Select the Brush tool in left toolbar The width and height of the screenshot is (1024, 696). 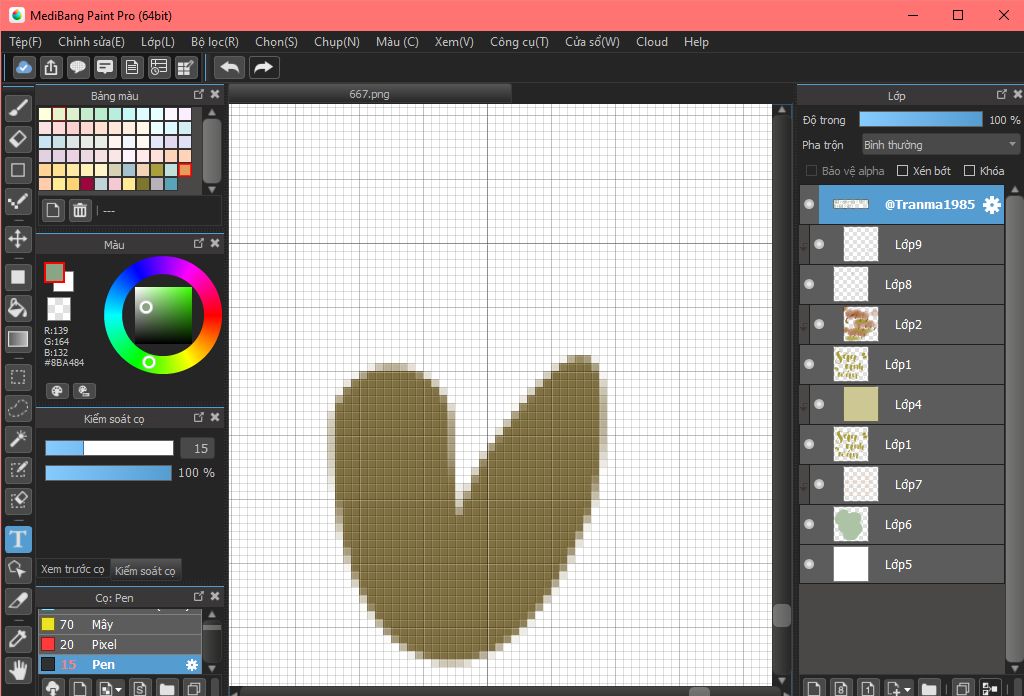[x=18, y=108]
